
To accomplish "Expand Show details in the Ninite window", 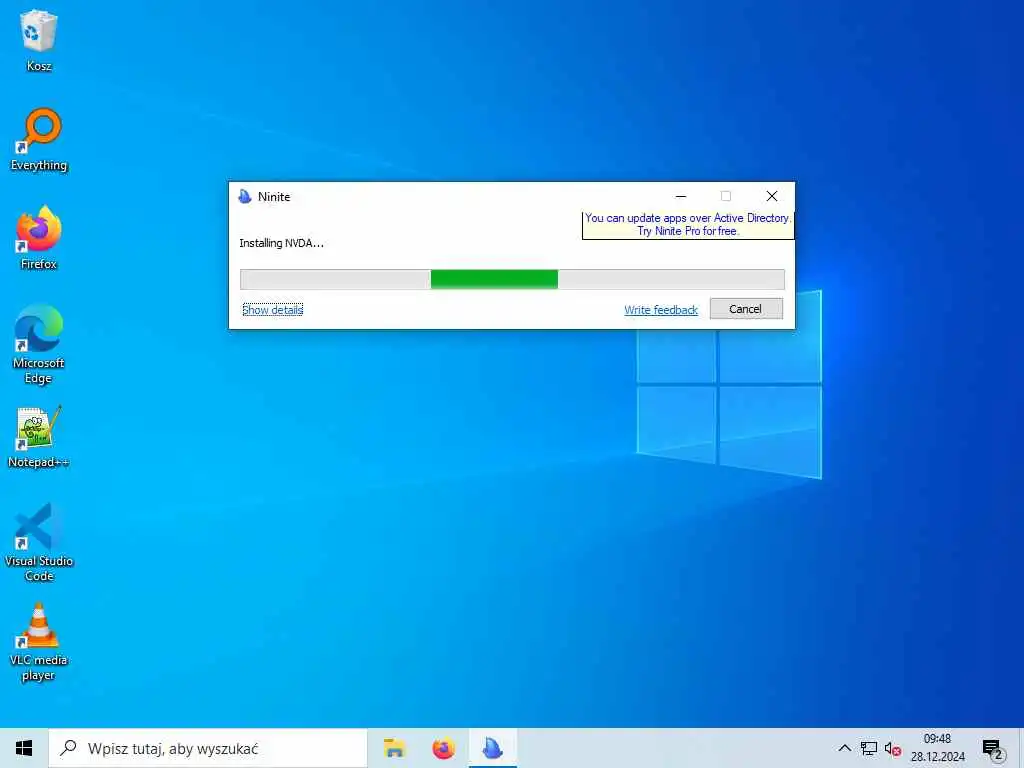I will pyautogui.click(x=272, y=310).
